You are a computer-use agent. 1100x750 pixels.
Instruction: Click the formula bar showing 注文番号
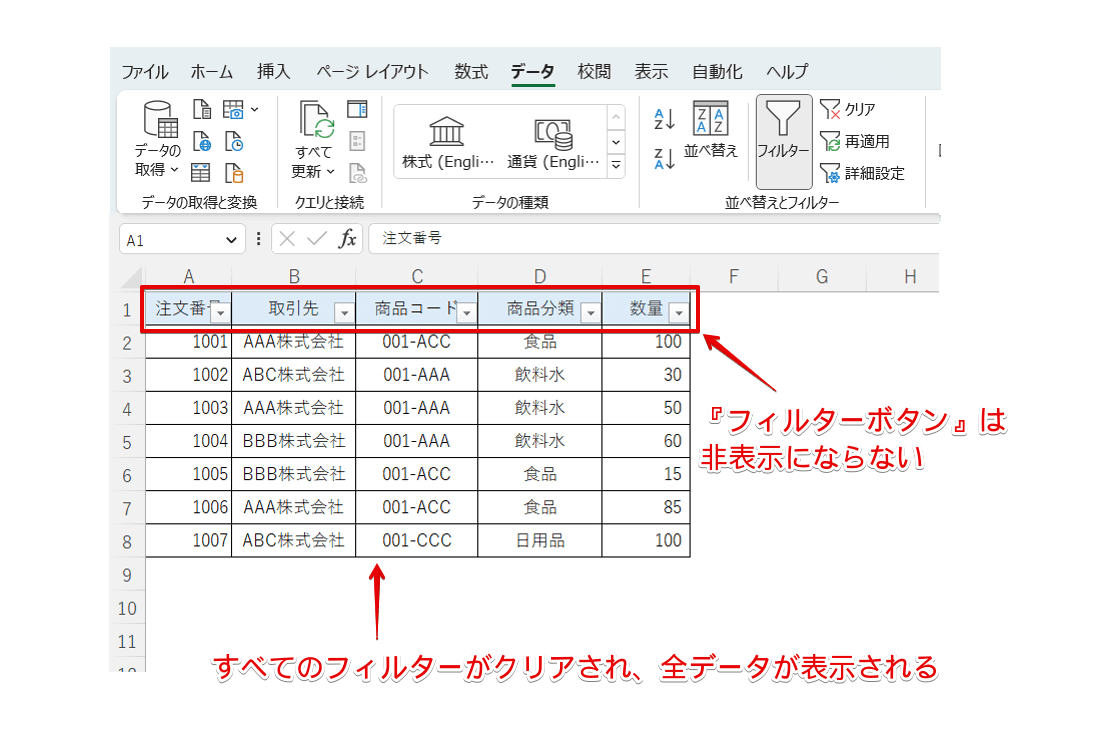coord(654,239)
